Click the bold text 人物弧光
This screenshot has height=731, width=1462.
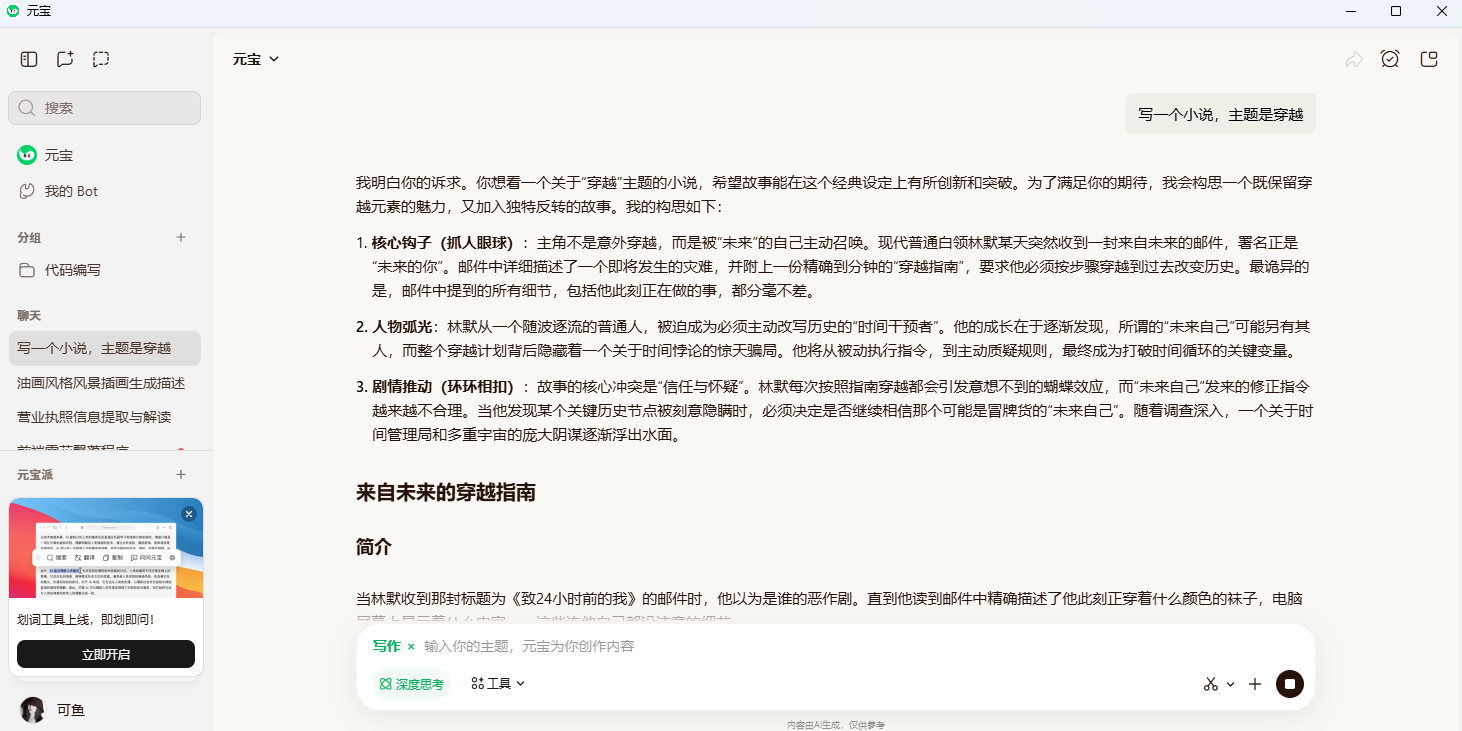coord(402,327)
